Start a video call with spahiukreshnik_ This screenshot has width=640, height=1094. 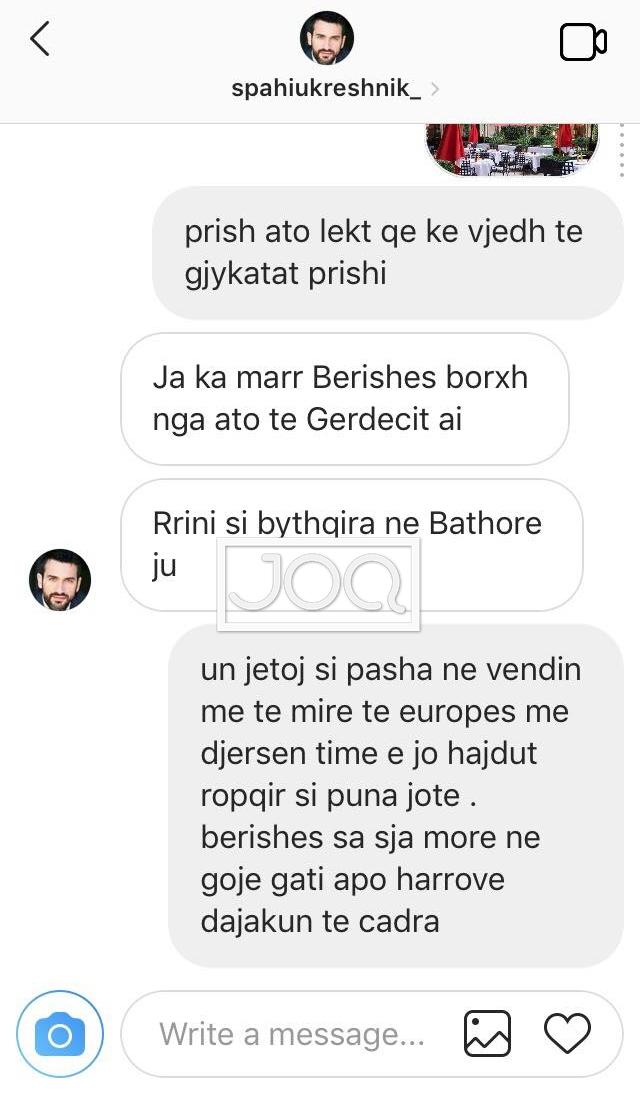click(x=583, y=43)
